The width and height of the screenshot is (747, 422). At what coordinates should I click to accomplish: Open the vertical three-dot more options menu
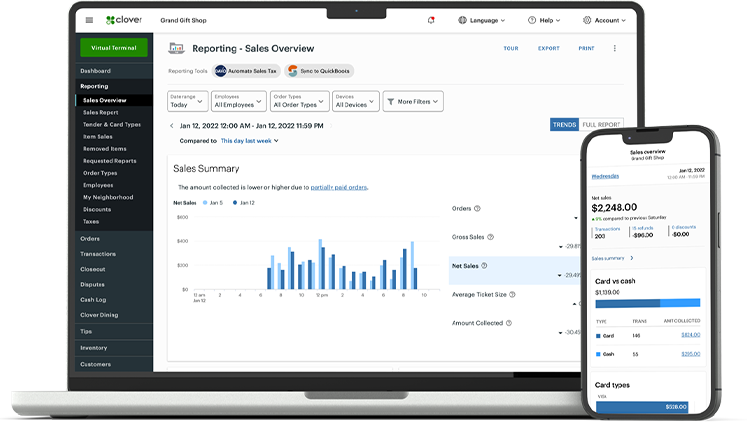(x=614, y=48)
